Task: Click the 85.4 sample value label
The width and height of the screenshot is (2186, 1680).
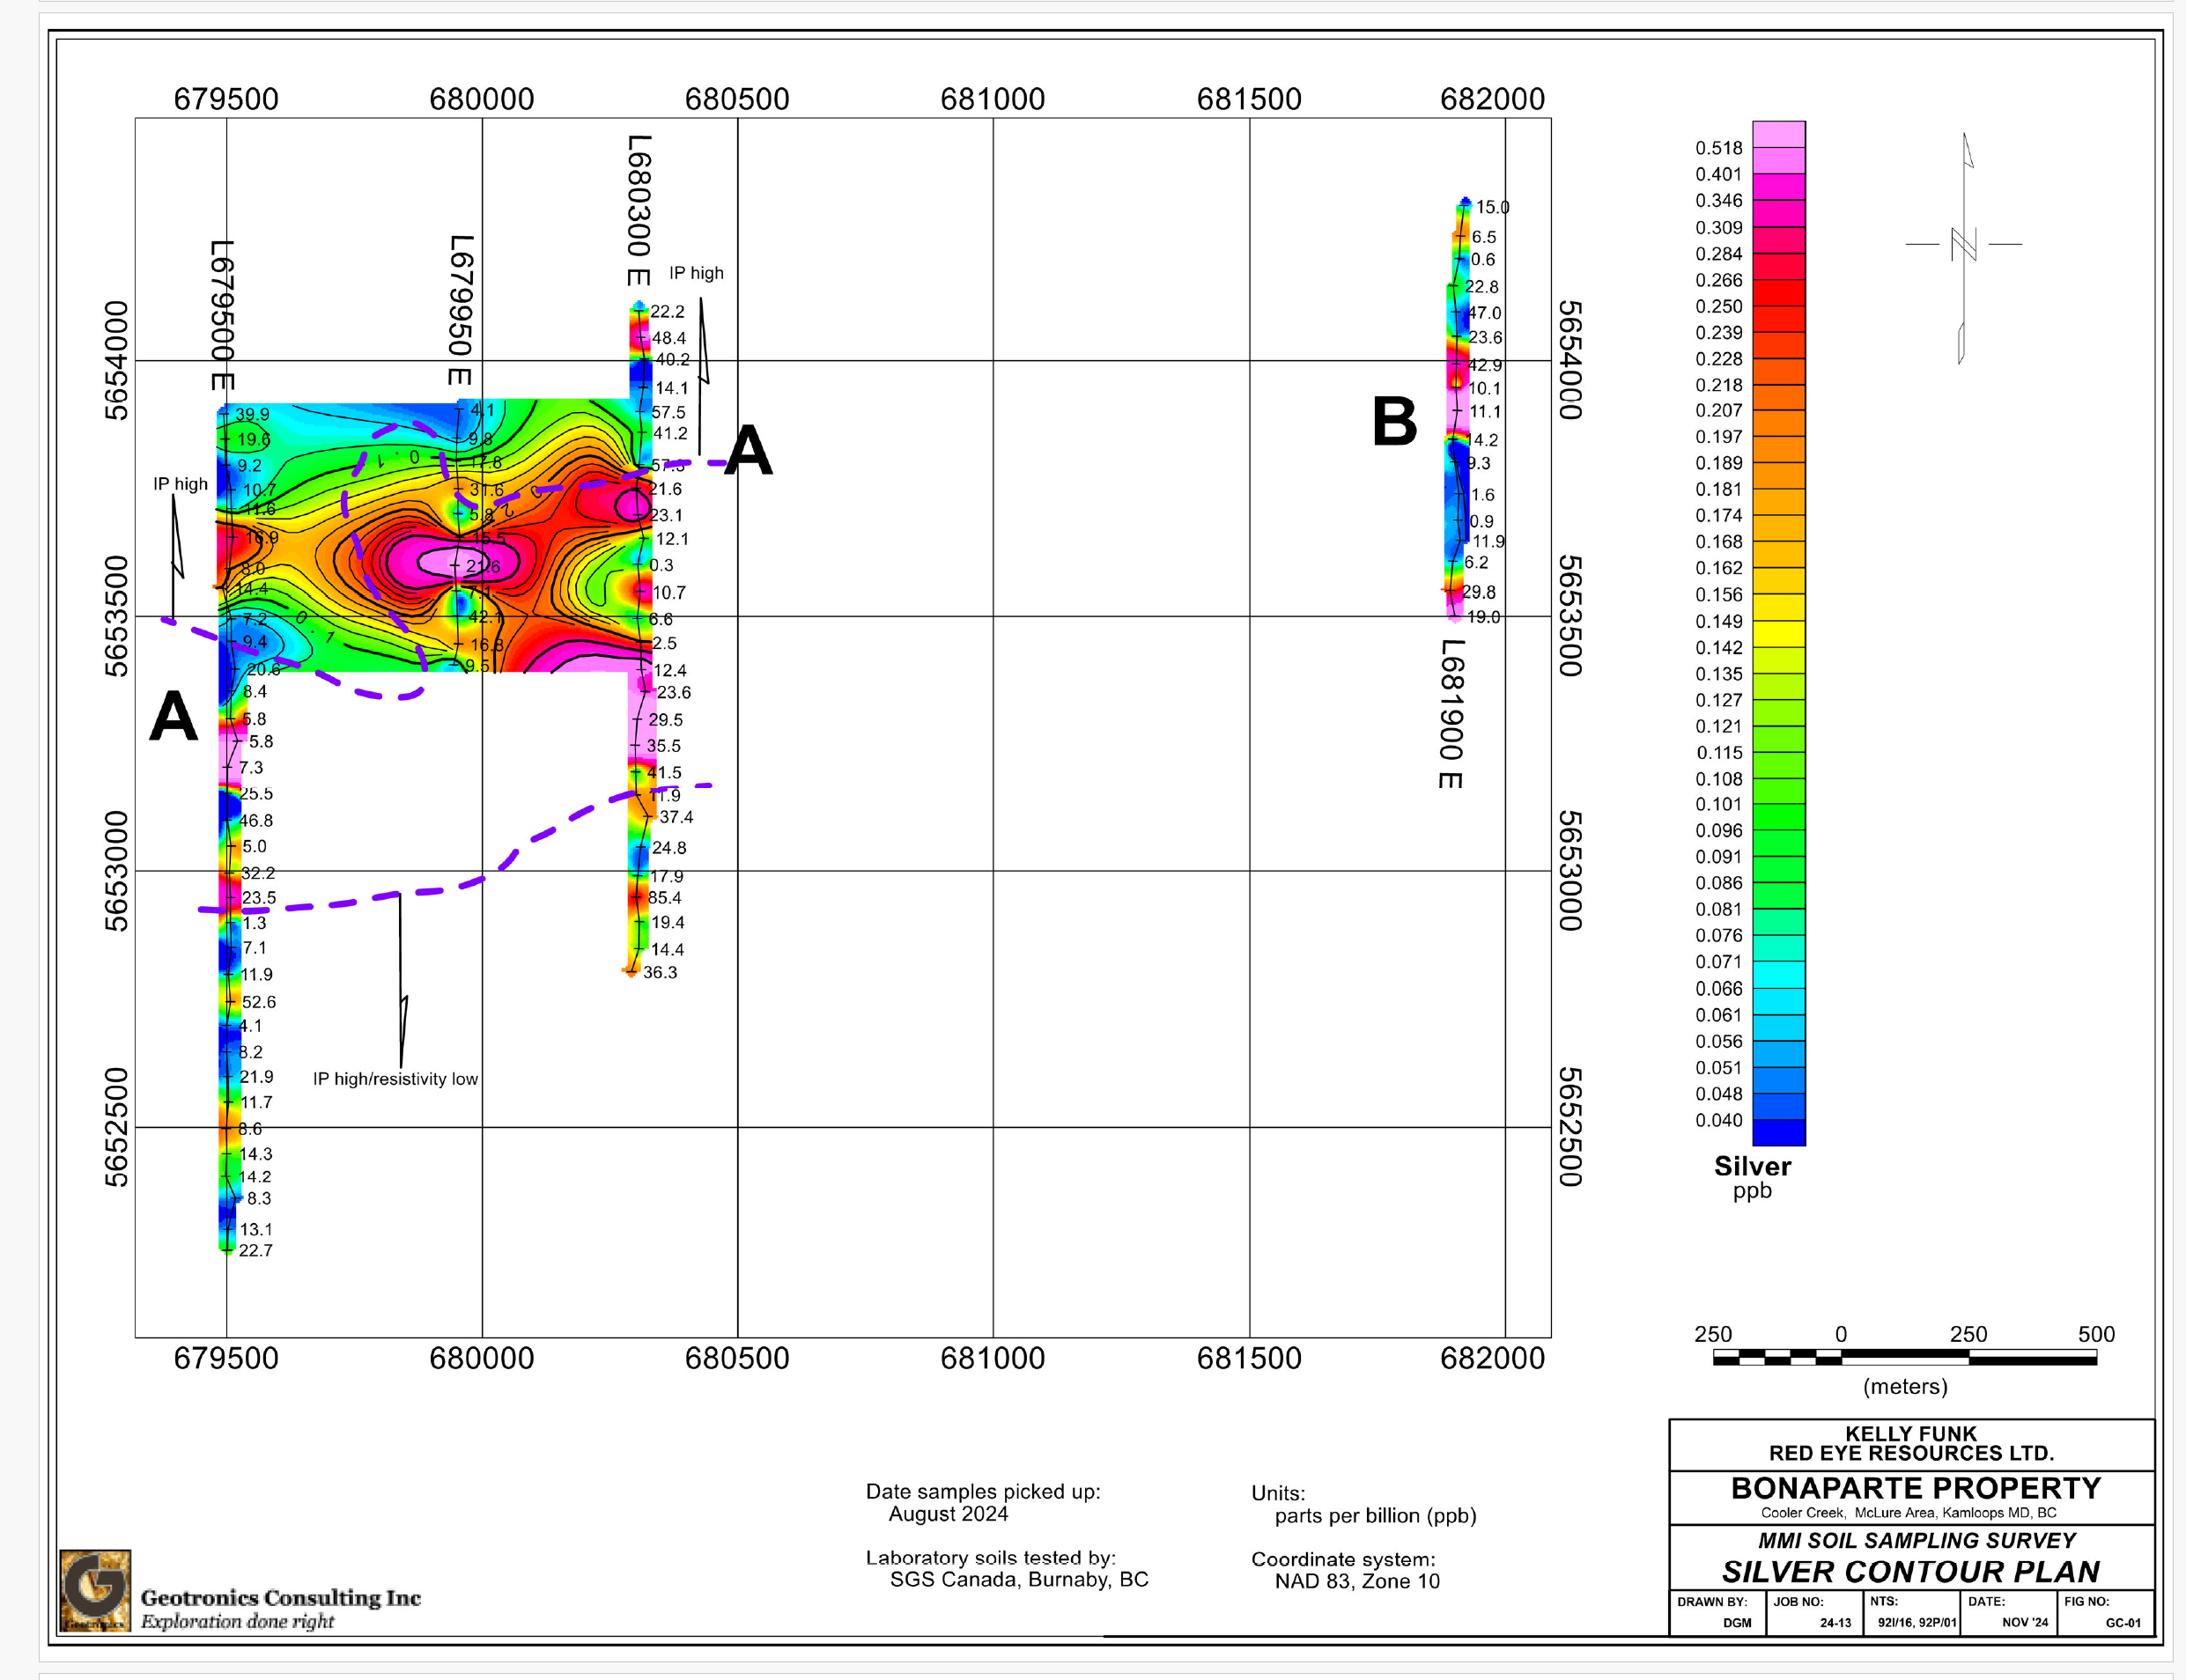Action: click(x=665, y=898)
